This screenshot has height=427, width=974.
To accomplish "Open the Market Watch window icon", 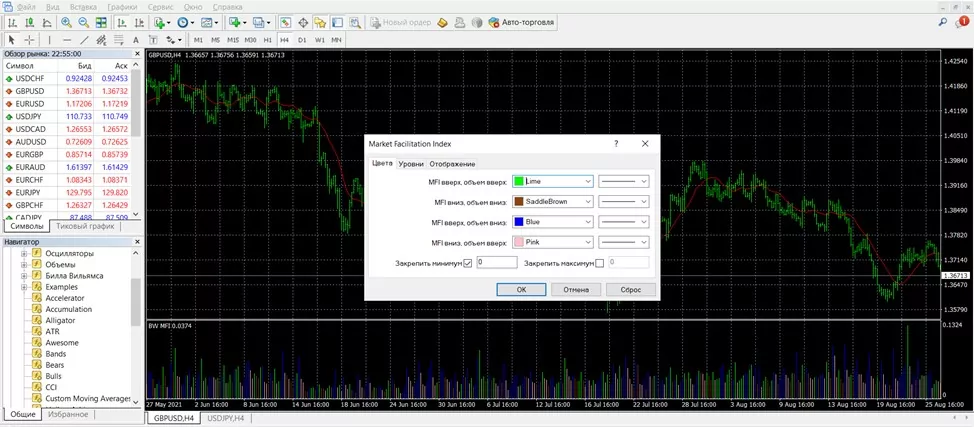I will (285, 23).
